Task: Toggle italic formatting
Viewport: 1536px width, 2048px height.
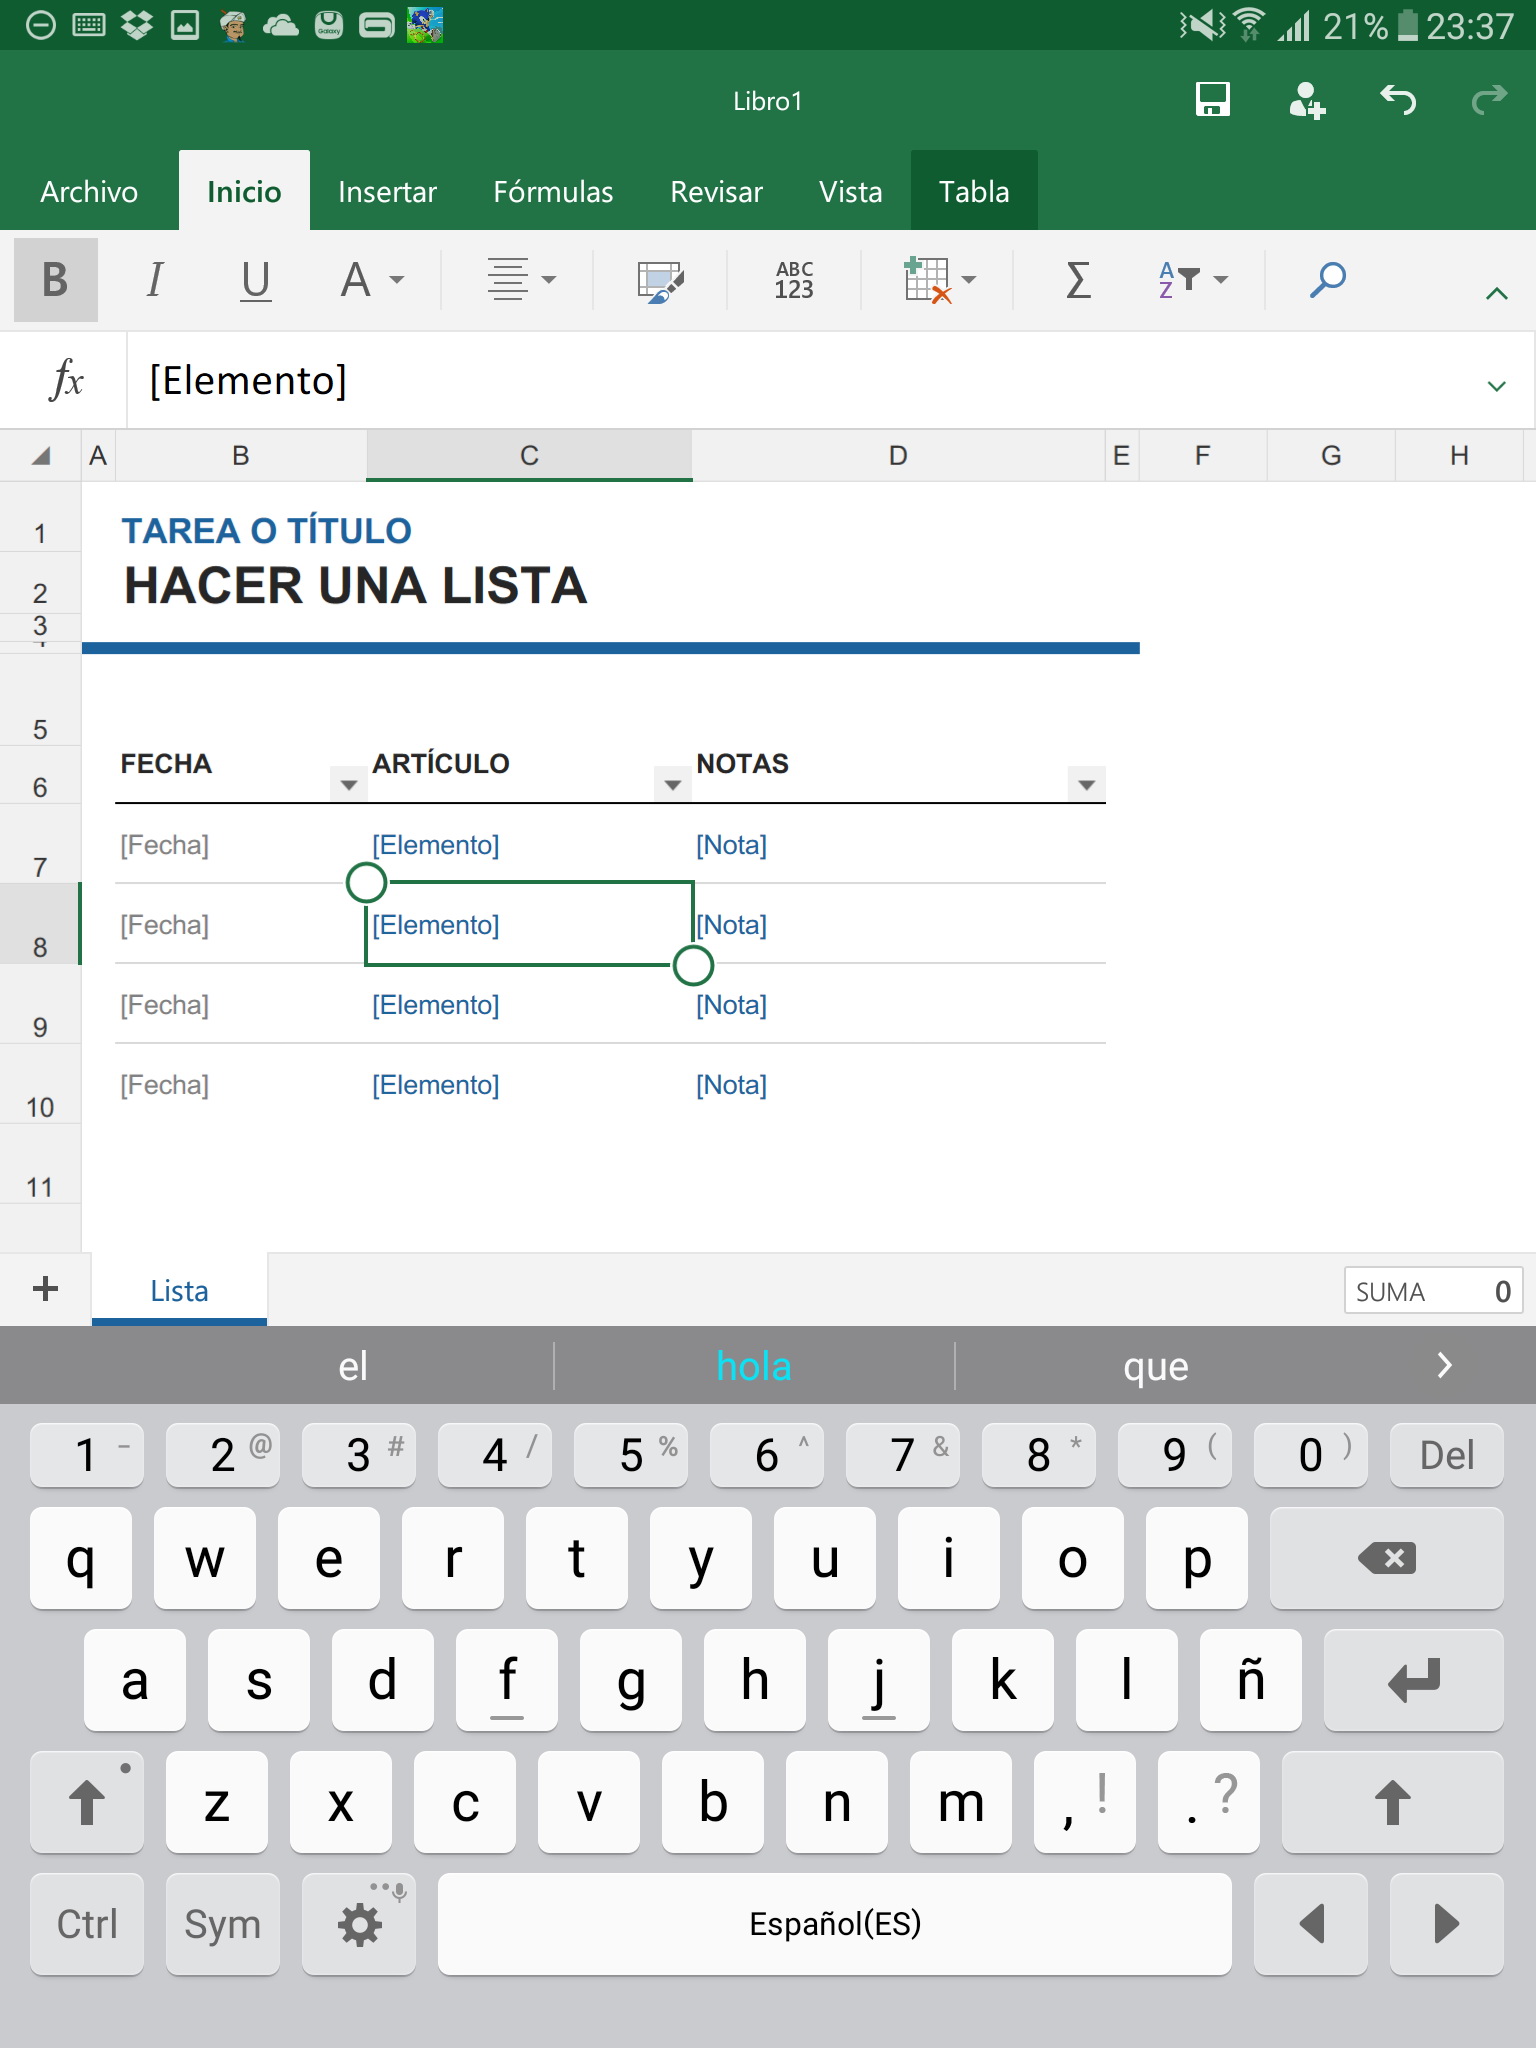Action: pyautogui.click(x=154, y=281)
